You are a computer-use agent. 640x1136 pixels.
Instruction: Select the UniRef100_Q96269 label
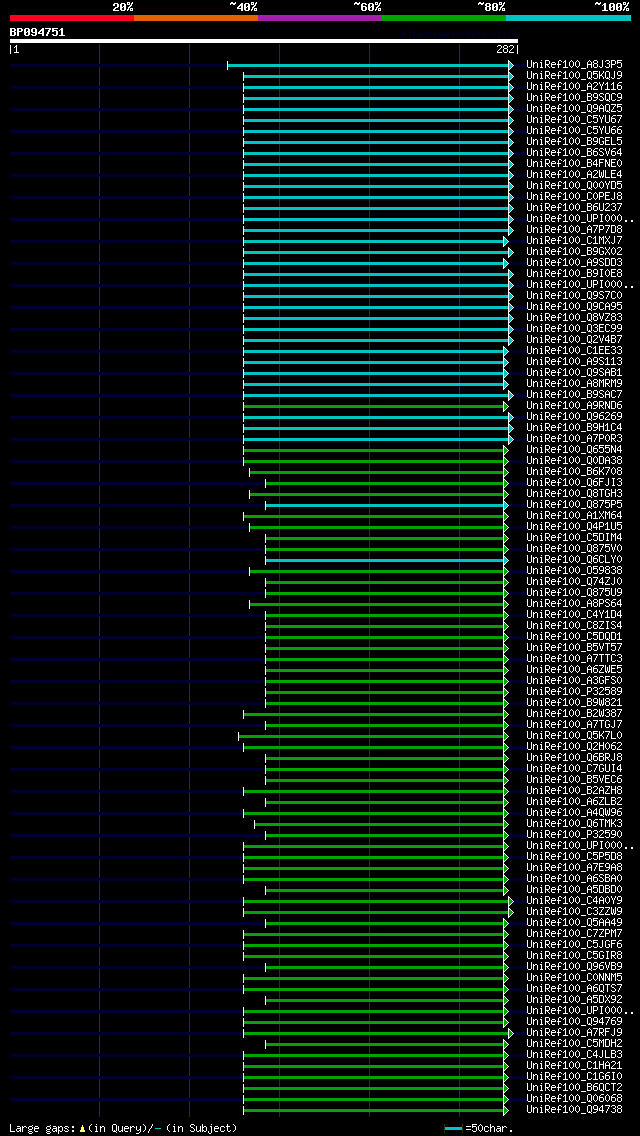coord(575,417)
